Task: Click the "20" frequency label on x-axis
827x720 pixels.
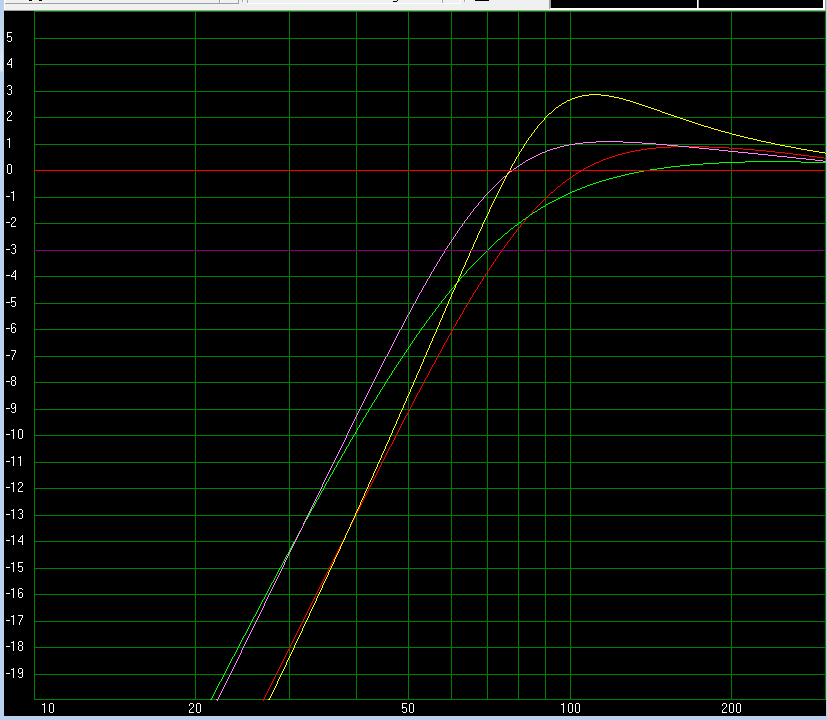Action: [195, 708]
